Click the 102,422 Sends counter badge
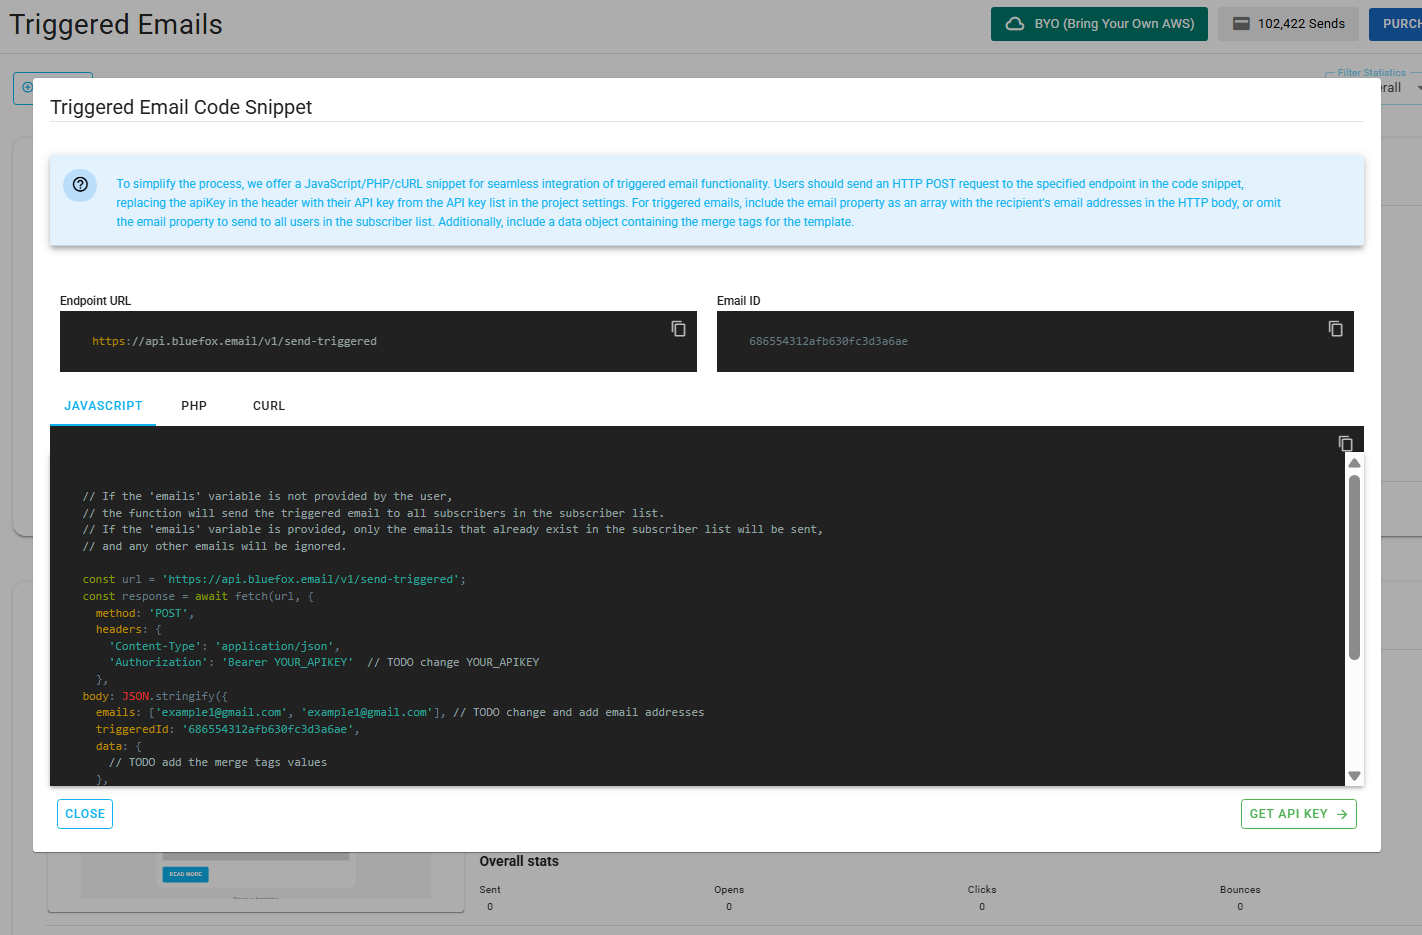 [1288, 23]
